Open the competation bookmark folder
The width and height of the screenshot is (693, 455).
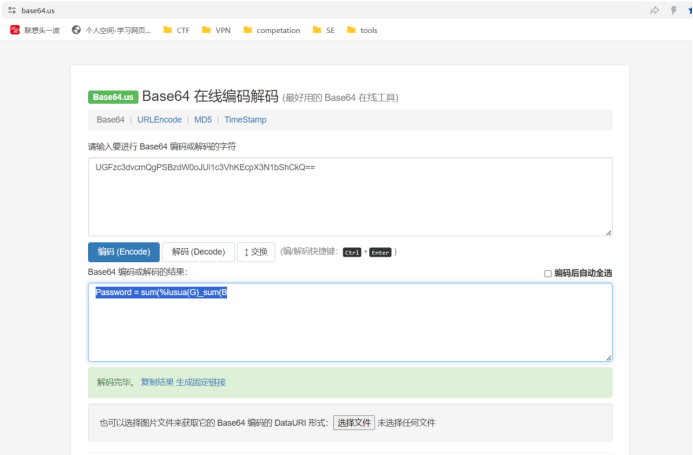point(272,30)
